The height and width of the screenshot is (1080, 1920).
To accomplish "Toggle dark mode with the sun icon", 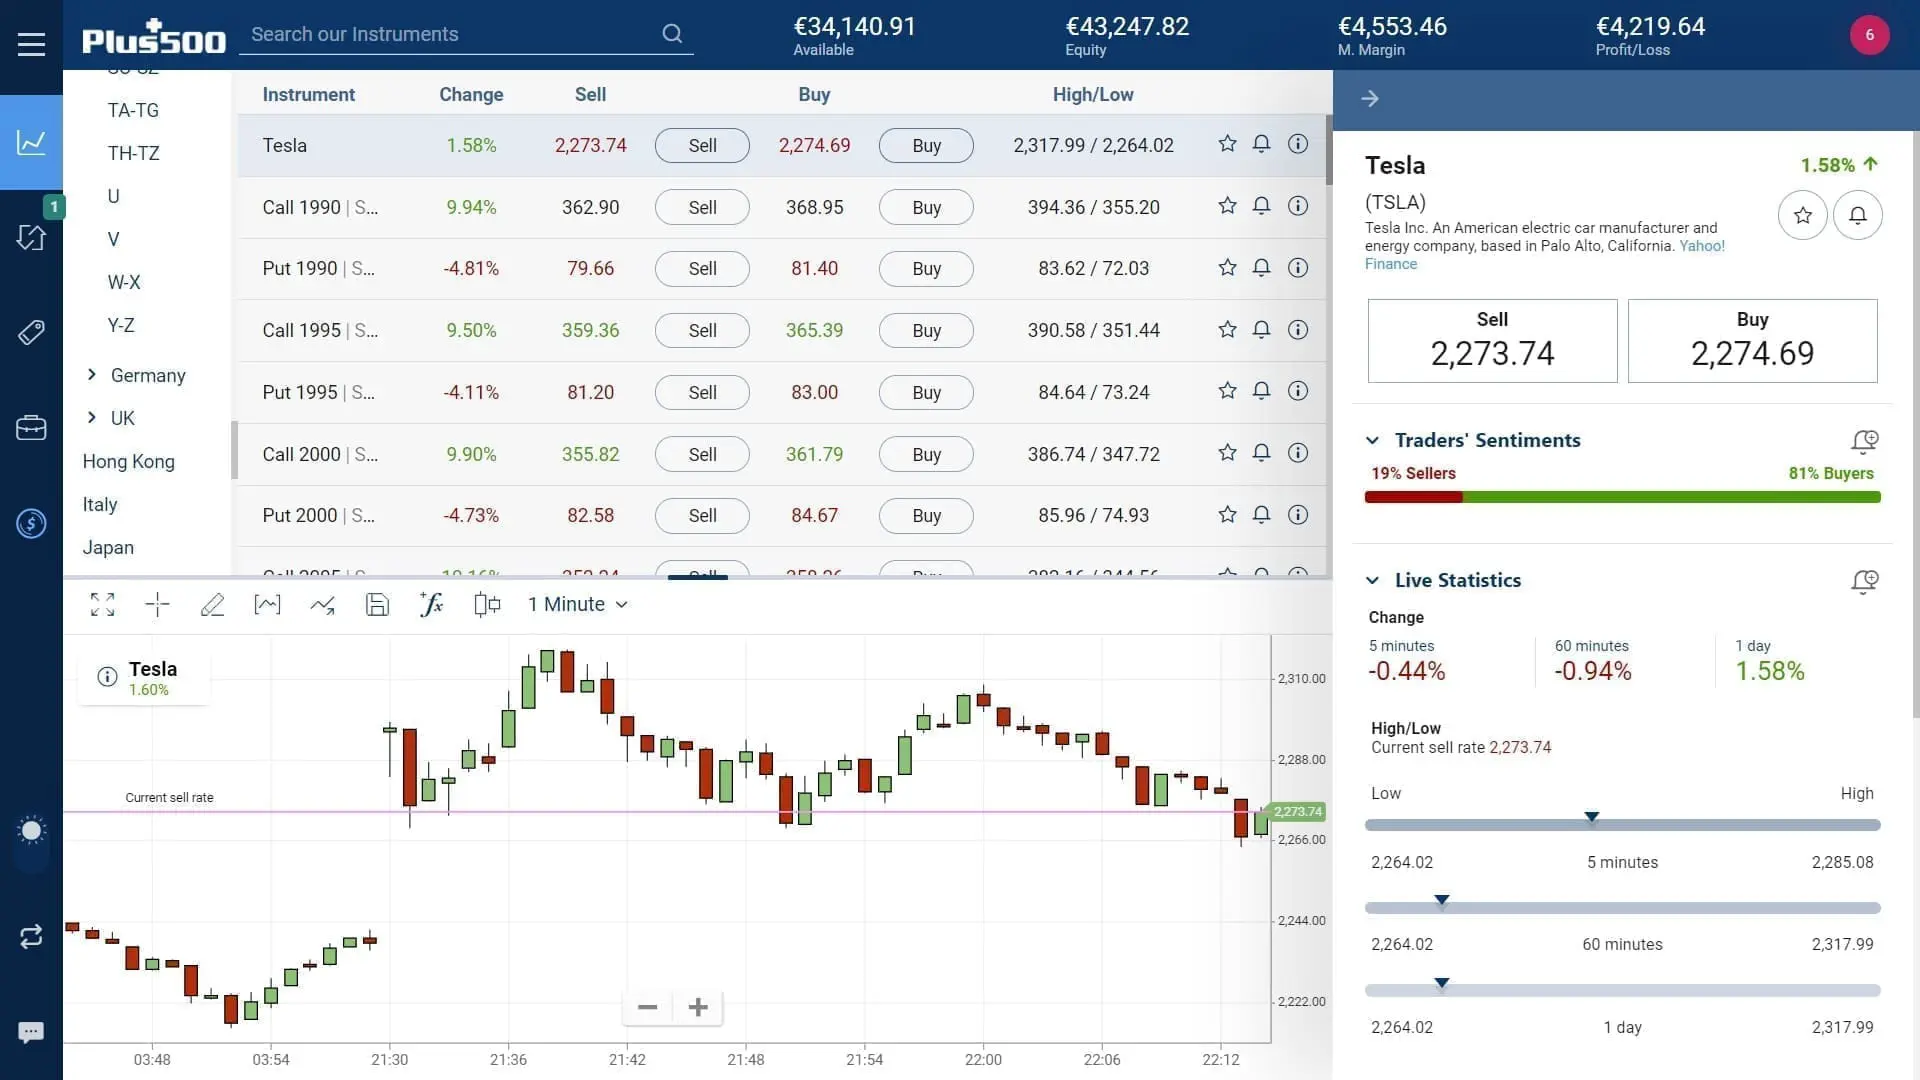I will coord(31,830).
